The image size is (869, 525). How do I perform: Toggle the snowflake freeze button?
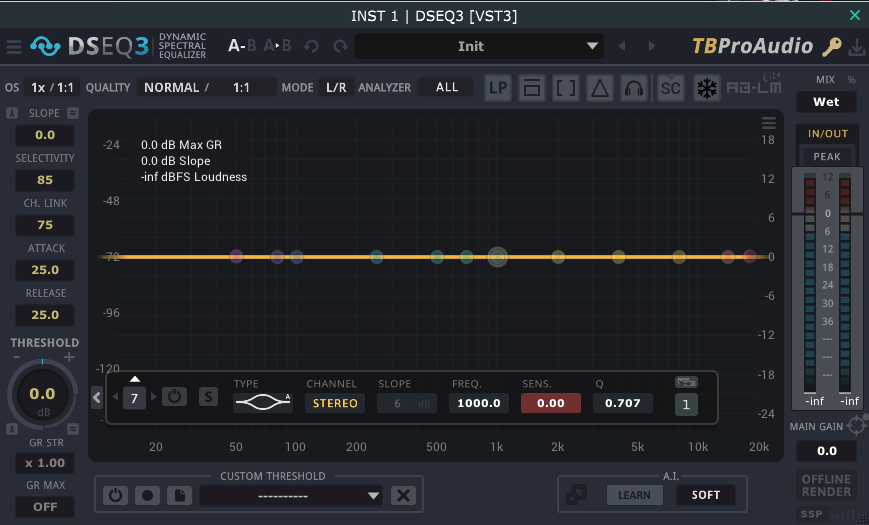tap(706, 88)
